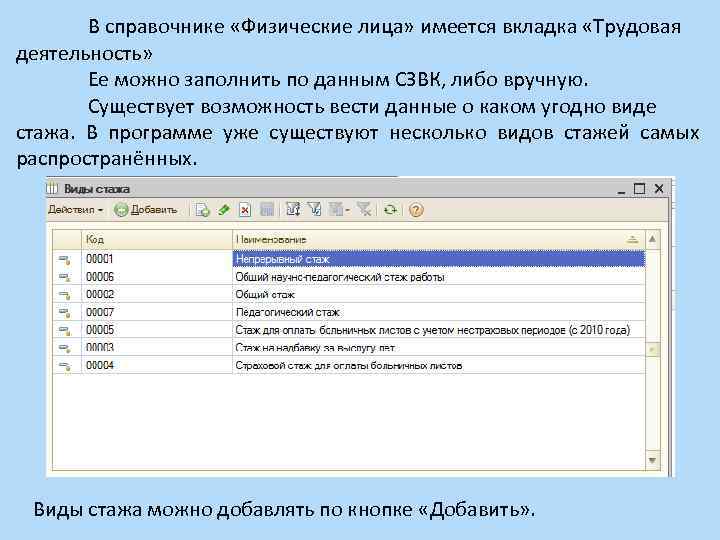Select Стаж для оплаты больничных листов с учетом entry
This screenshot has height=540, width=720.
pos(439,330)
